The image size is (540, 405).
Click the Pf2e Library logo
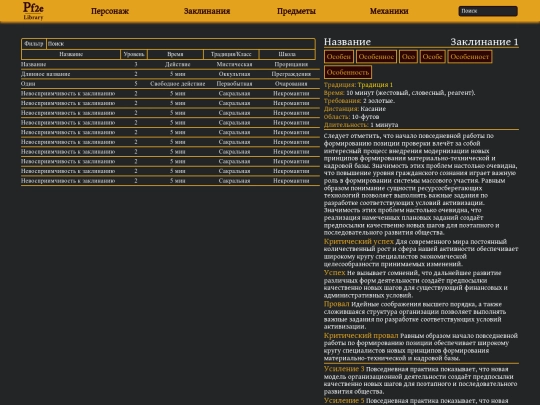coord(33,11)
